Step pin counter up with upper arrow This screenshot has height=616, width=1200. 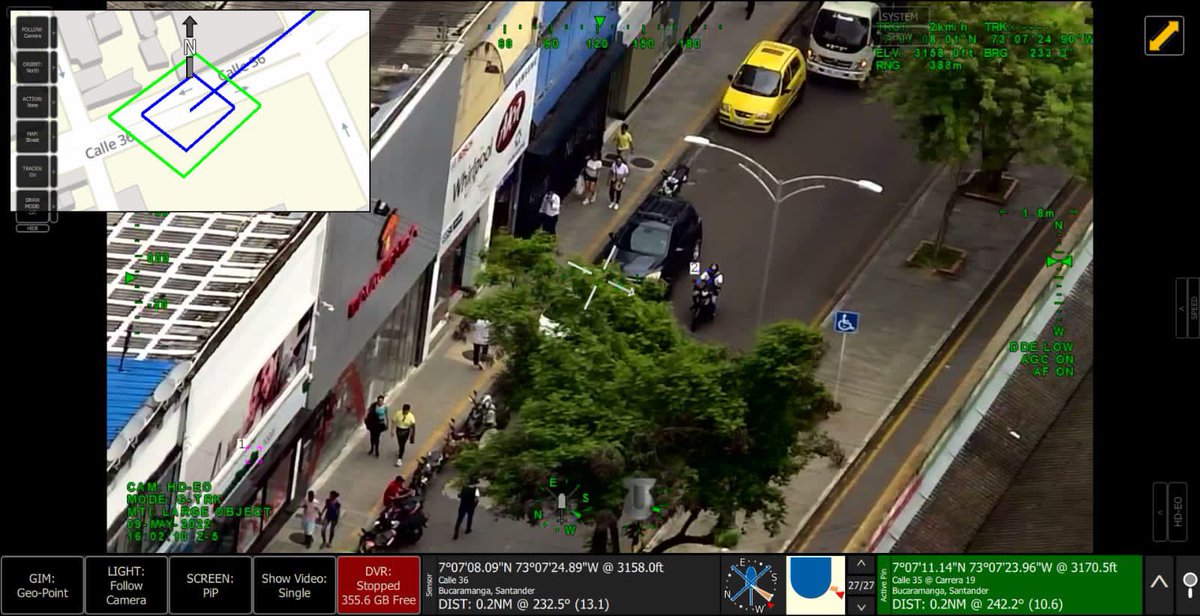(861, 565)
